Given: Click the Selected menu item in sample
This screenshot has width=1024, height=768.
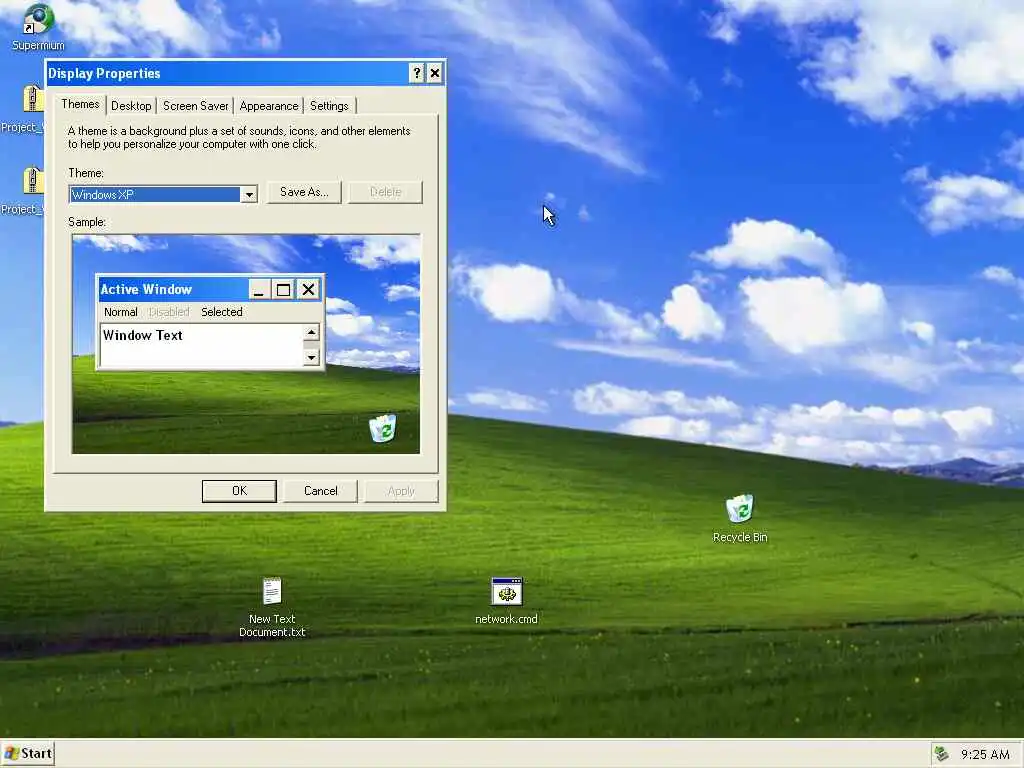Looking at the screenshot, I should pos(221,312).
